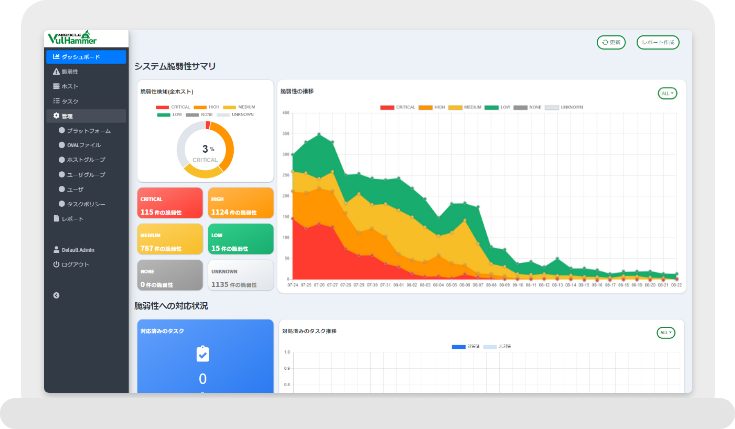Open the dropdown on the completed tasks chart

pos(666,332)
